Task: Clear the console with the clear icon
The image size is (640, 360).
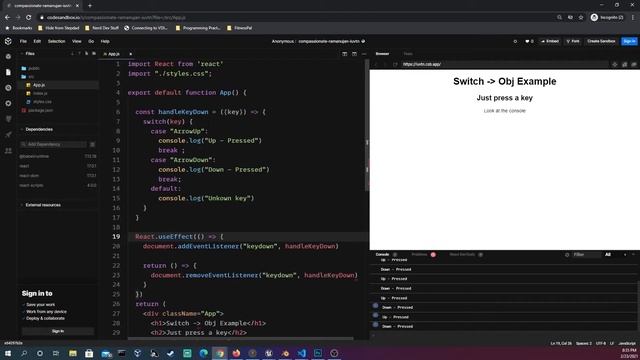Action: (x=567, y=255)
